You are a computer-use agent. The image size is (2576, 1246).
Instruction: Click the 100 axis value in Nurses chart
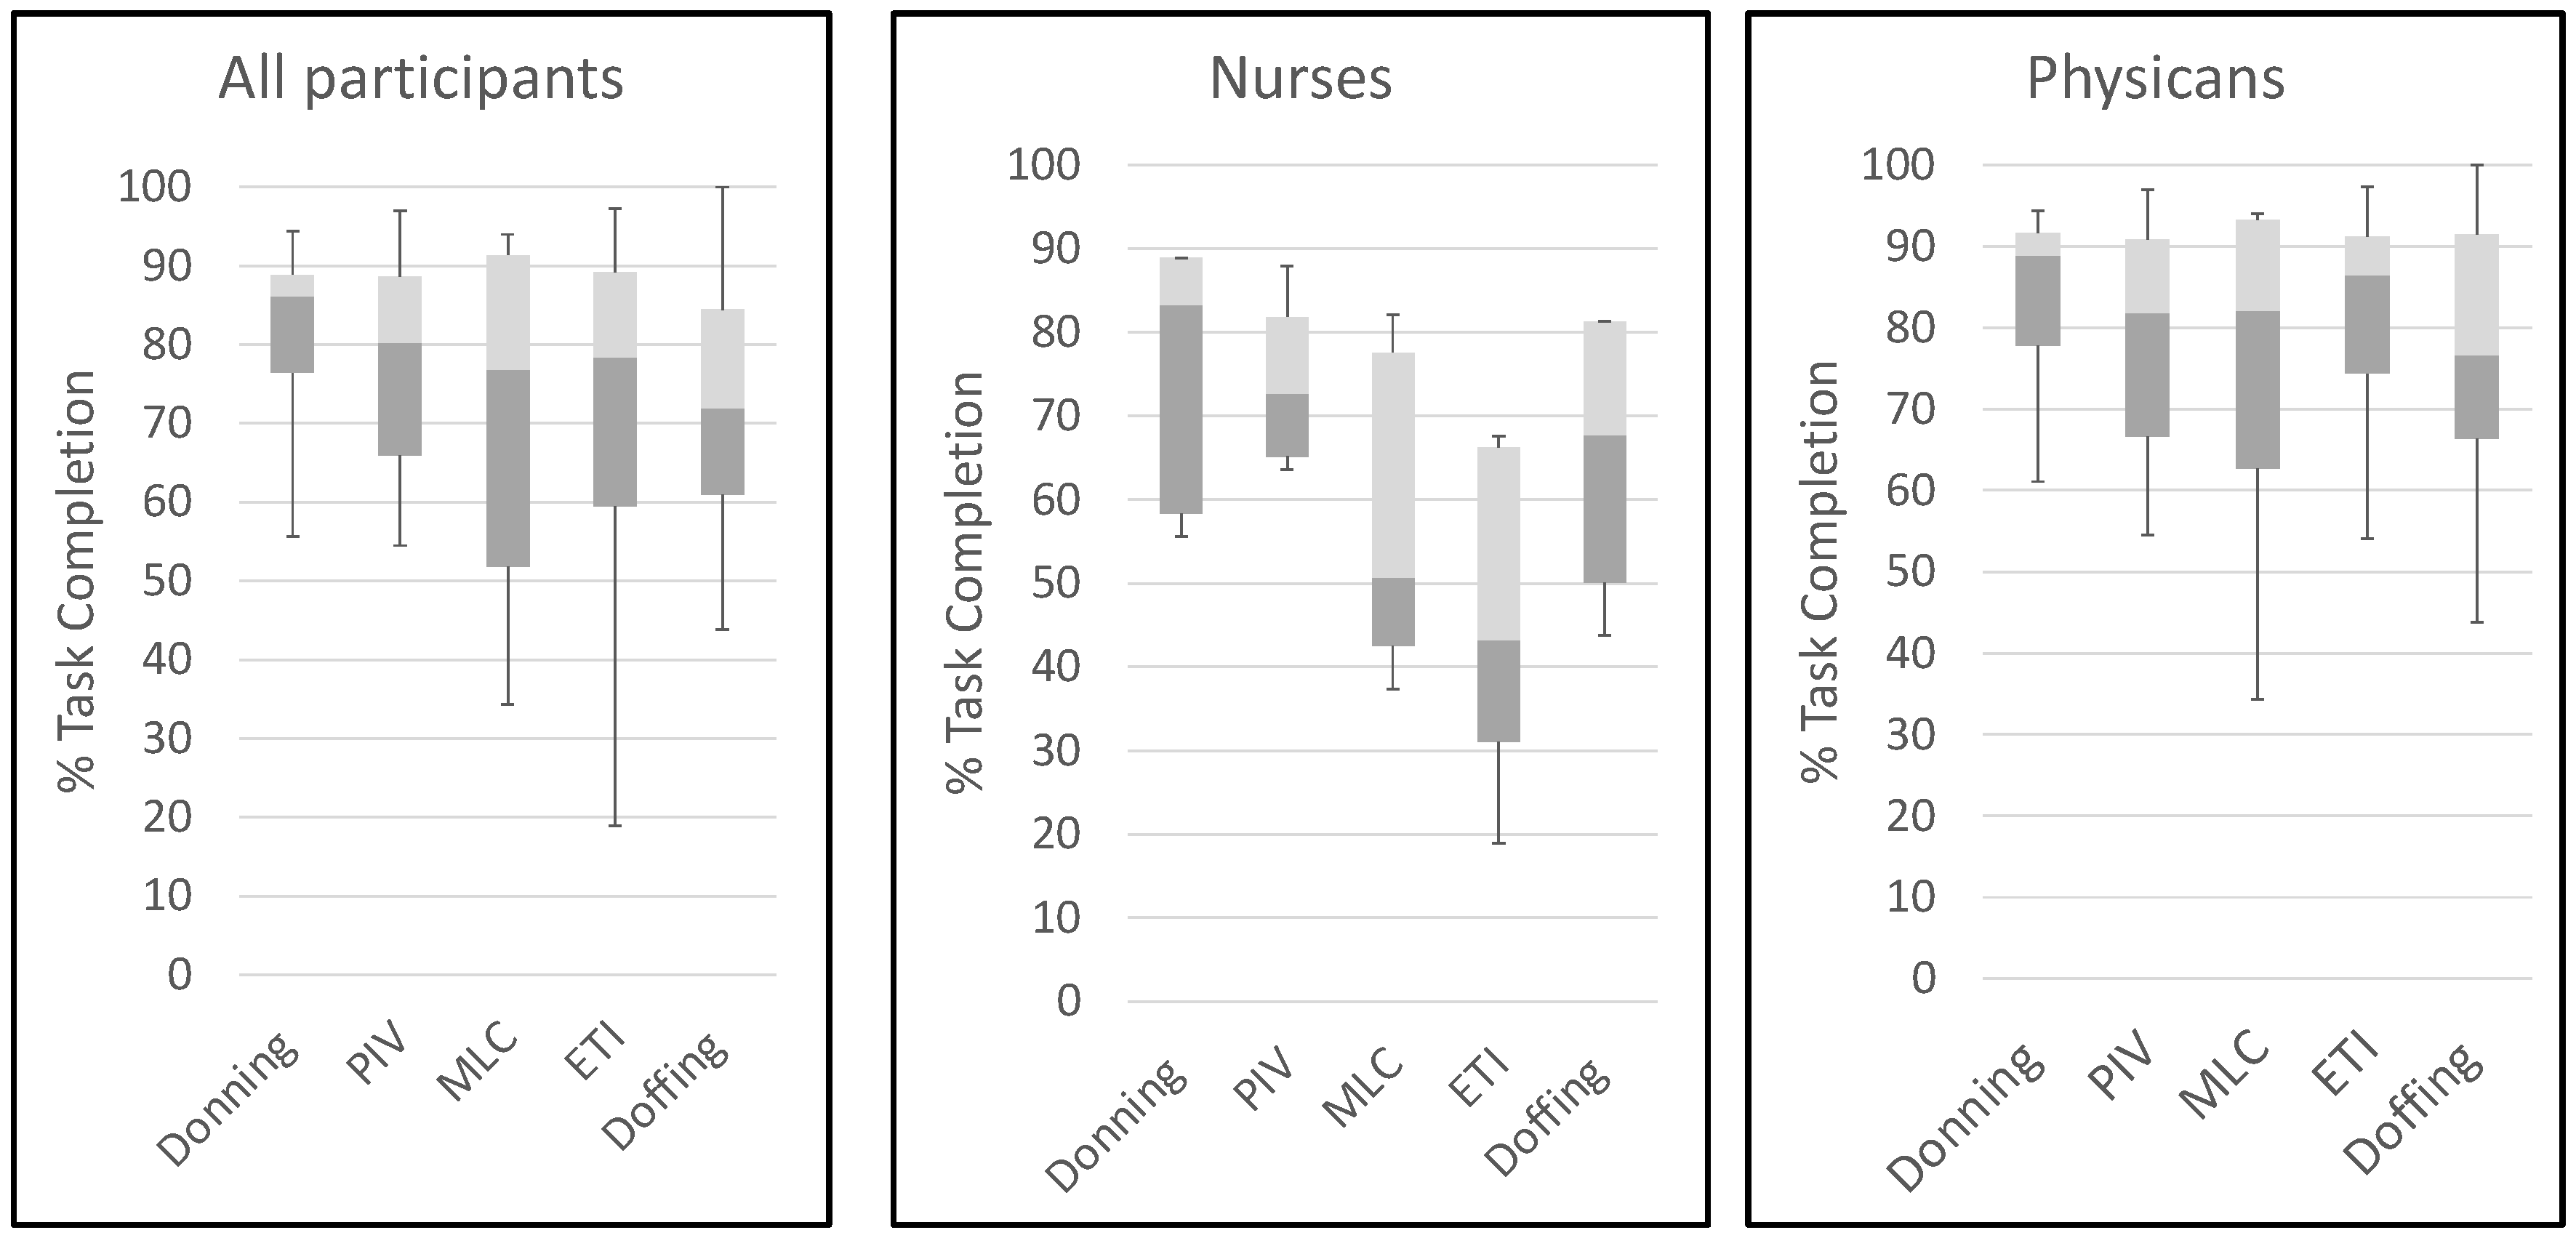[x=1043, y=165]
